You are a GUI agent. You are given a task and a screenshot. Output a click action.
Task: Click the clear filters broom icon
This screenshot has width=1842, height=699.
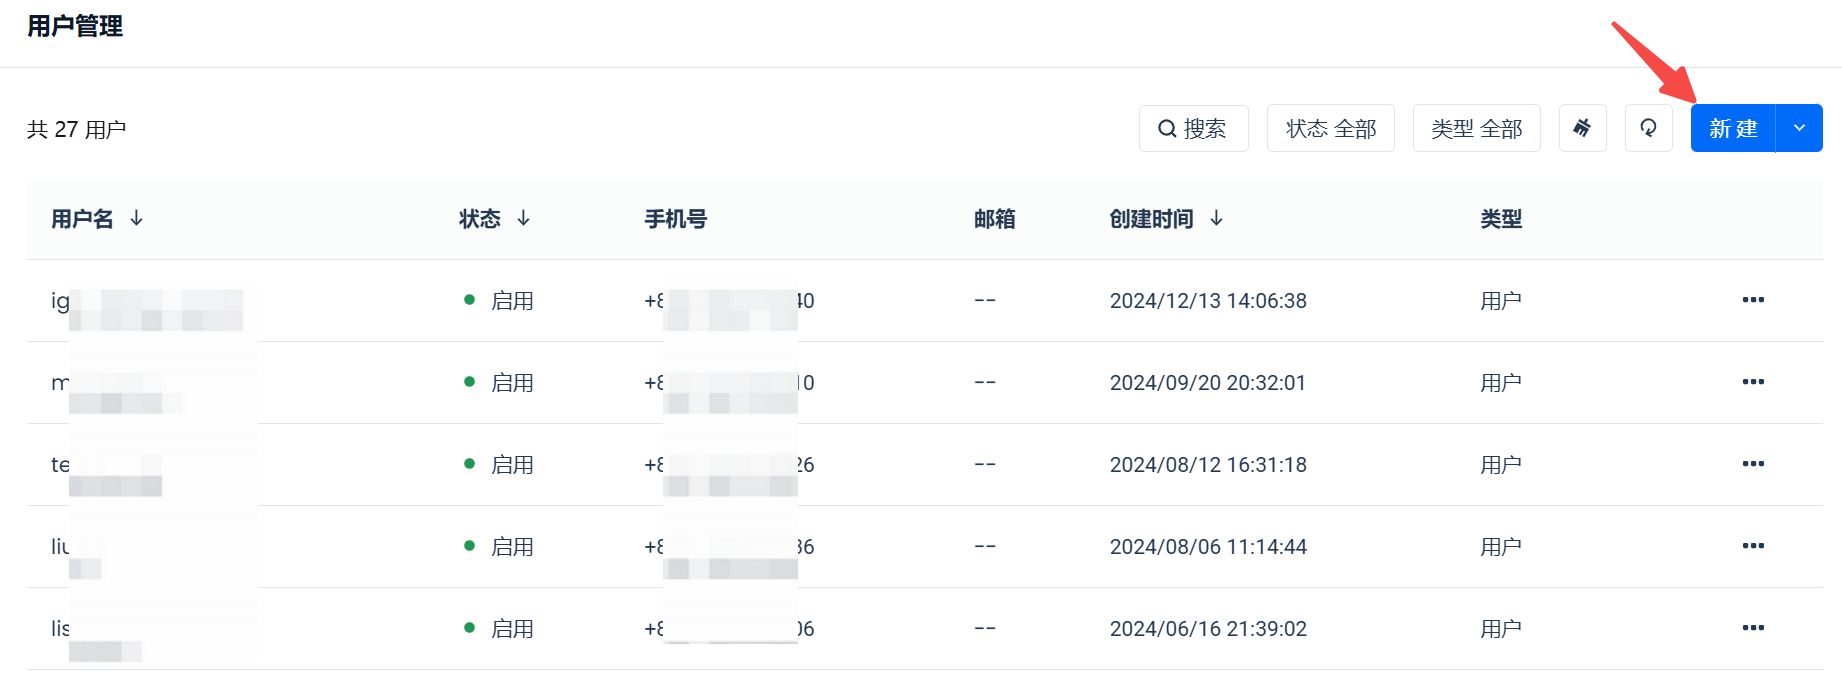click(x=1582, y=128)
